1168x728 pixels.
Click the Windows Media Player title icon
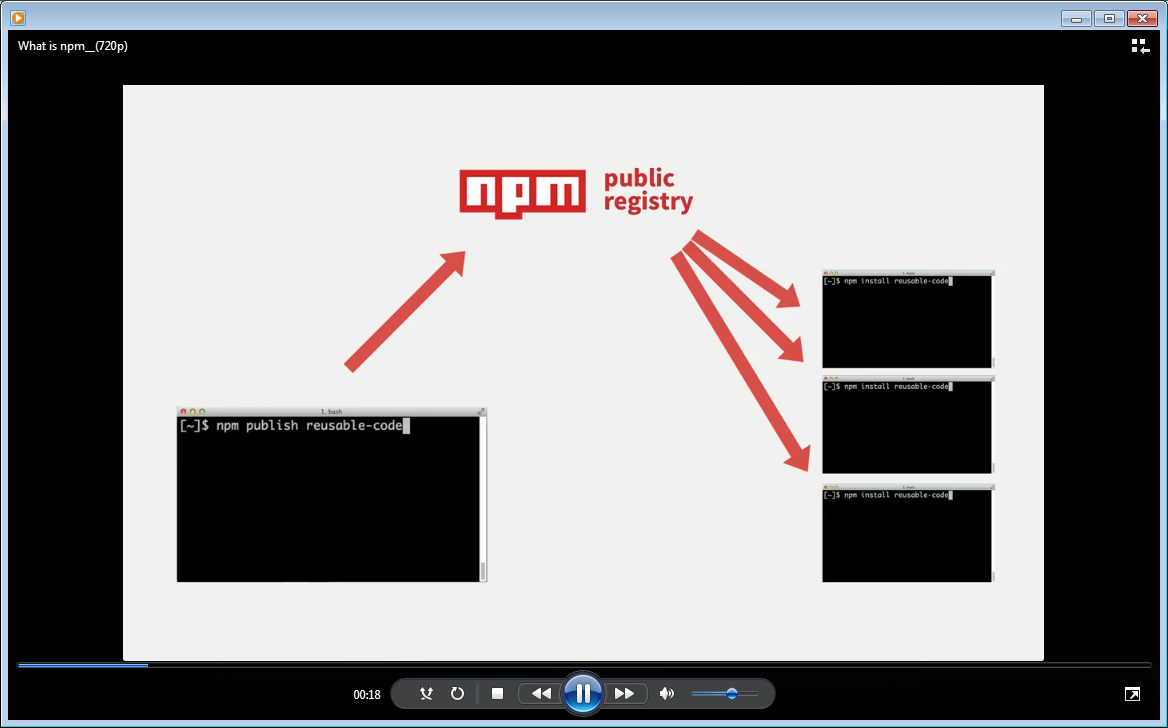click(x=18, y=17)
